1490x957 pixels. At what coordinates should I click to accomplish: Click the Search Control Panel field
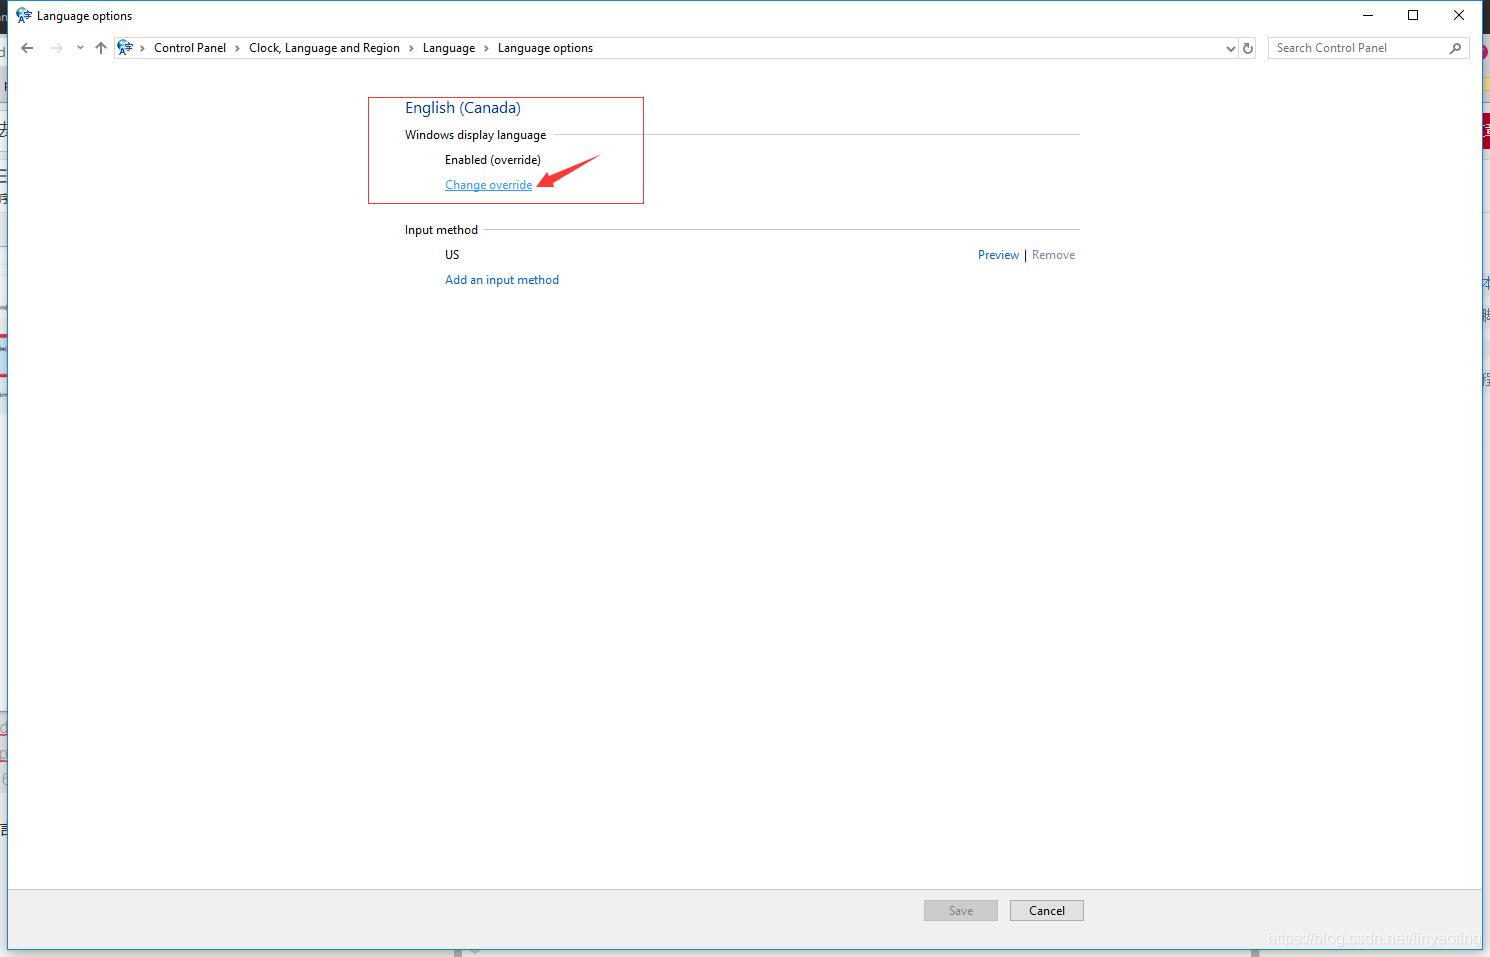click(x=1368, y=48)
